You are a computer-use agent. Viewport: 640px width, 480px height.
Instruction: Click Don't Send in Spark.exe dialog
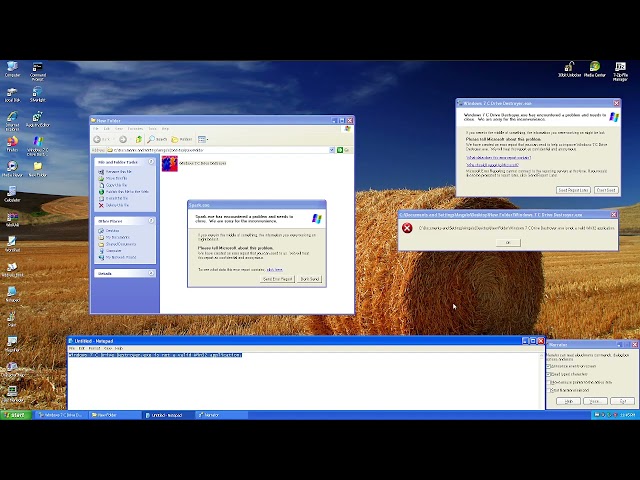point(310,279)
